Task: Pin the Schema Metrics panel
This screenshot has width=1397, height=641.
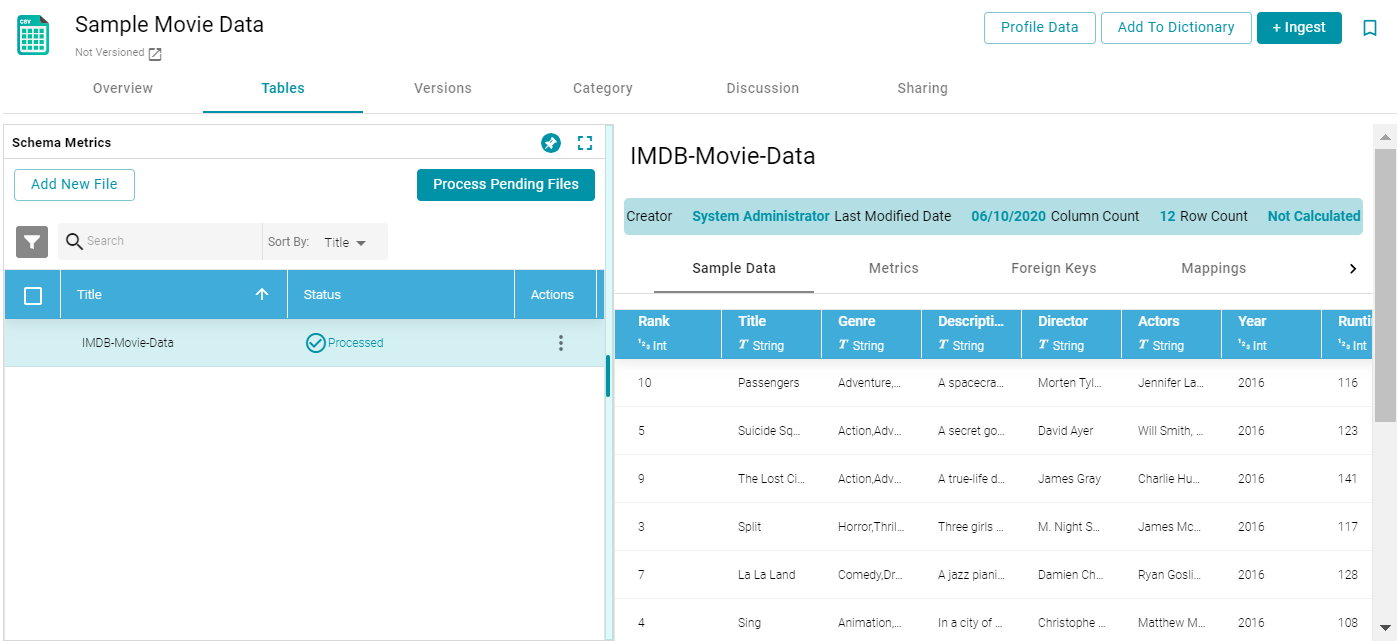Action: pos(551,143)
